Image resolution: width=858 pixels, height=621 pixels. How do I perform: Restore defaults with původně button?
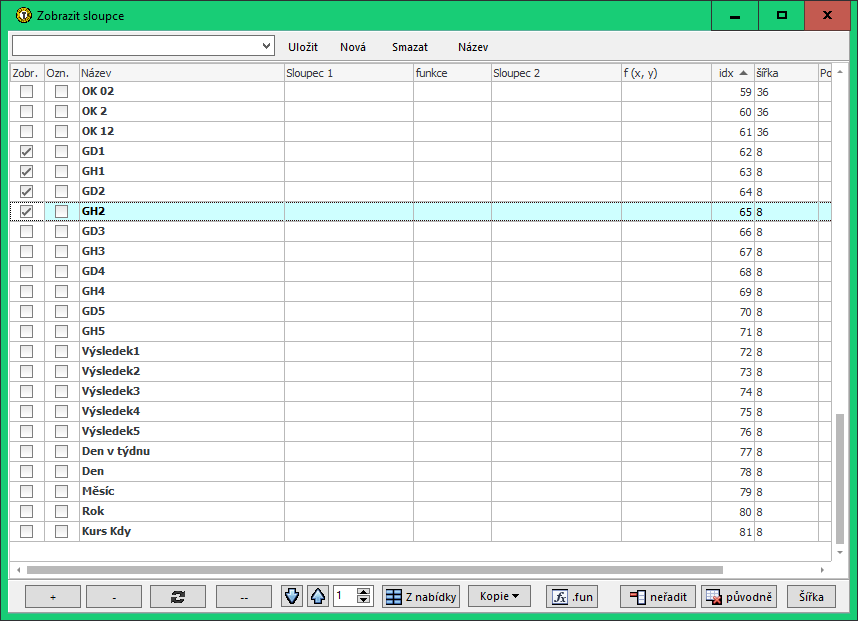click(739, 597)
